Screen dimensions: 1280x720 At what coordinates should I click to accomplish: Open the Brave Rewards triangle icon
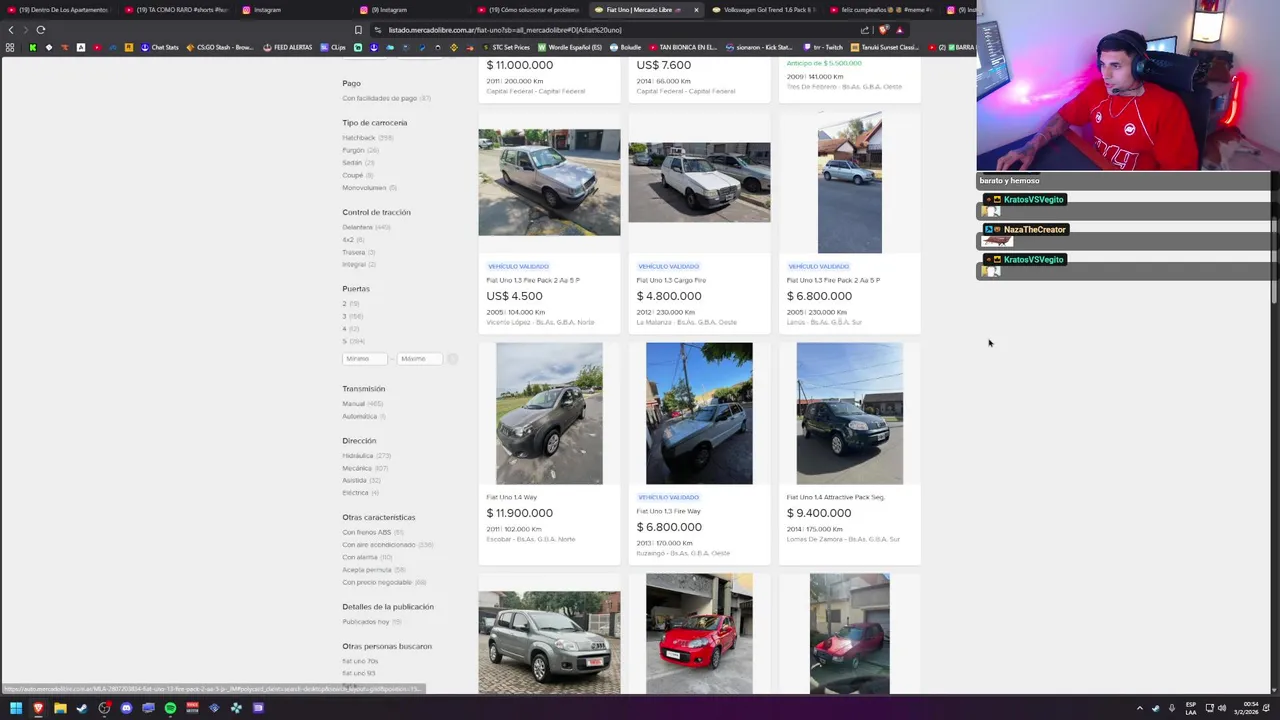point(899,30)
